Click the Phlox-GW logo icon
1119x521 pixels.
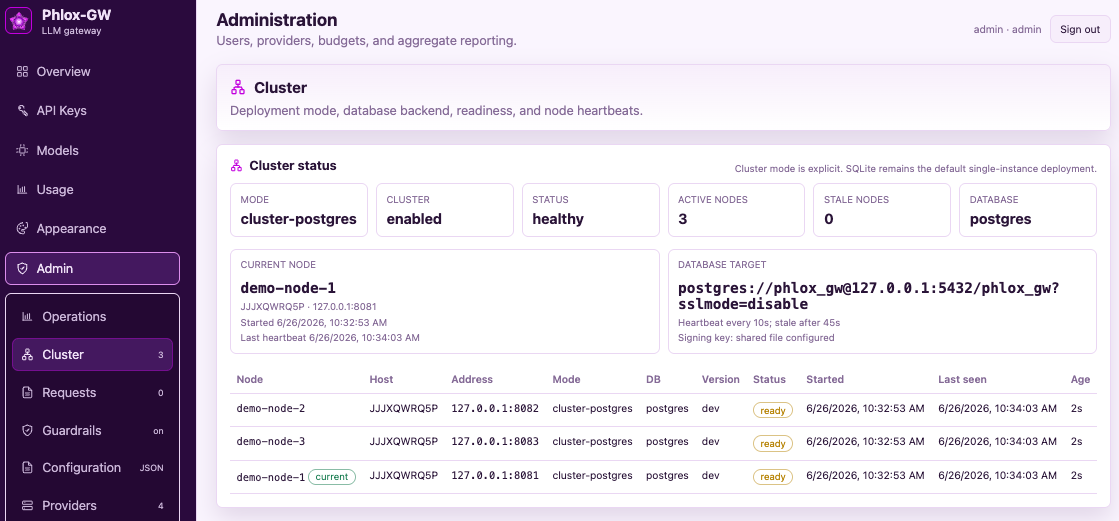[19, 21]
